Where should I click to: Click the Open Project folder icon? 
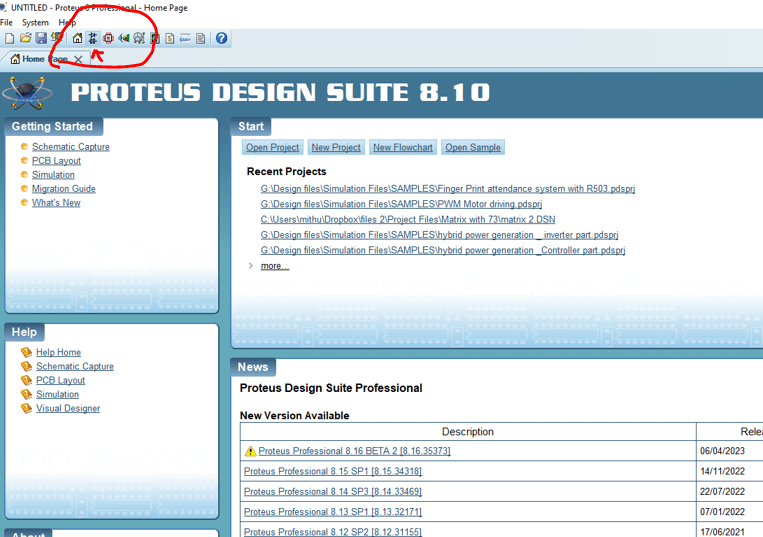tap(25, 38)
